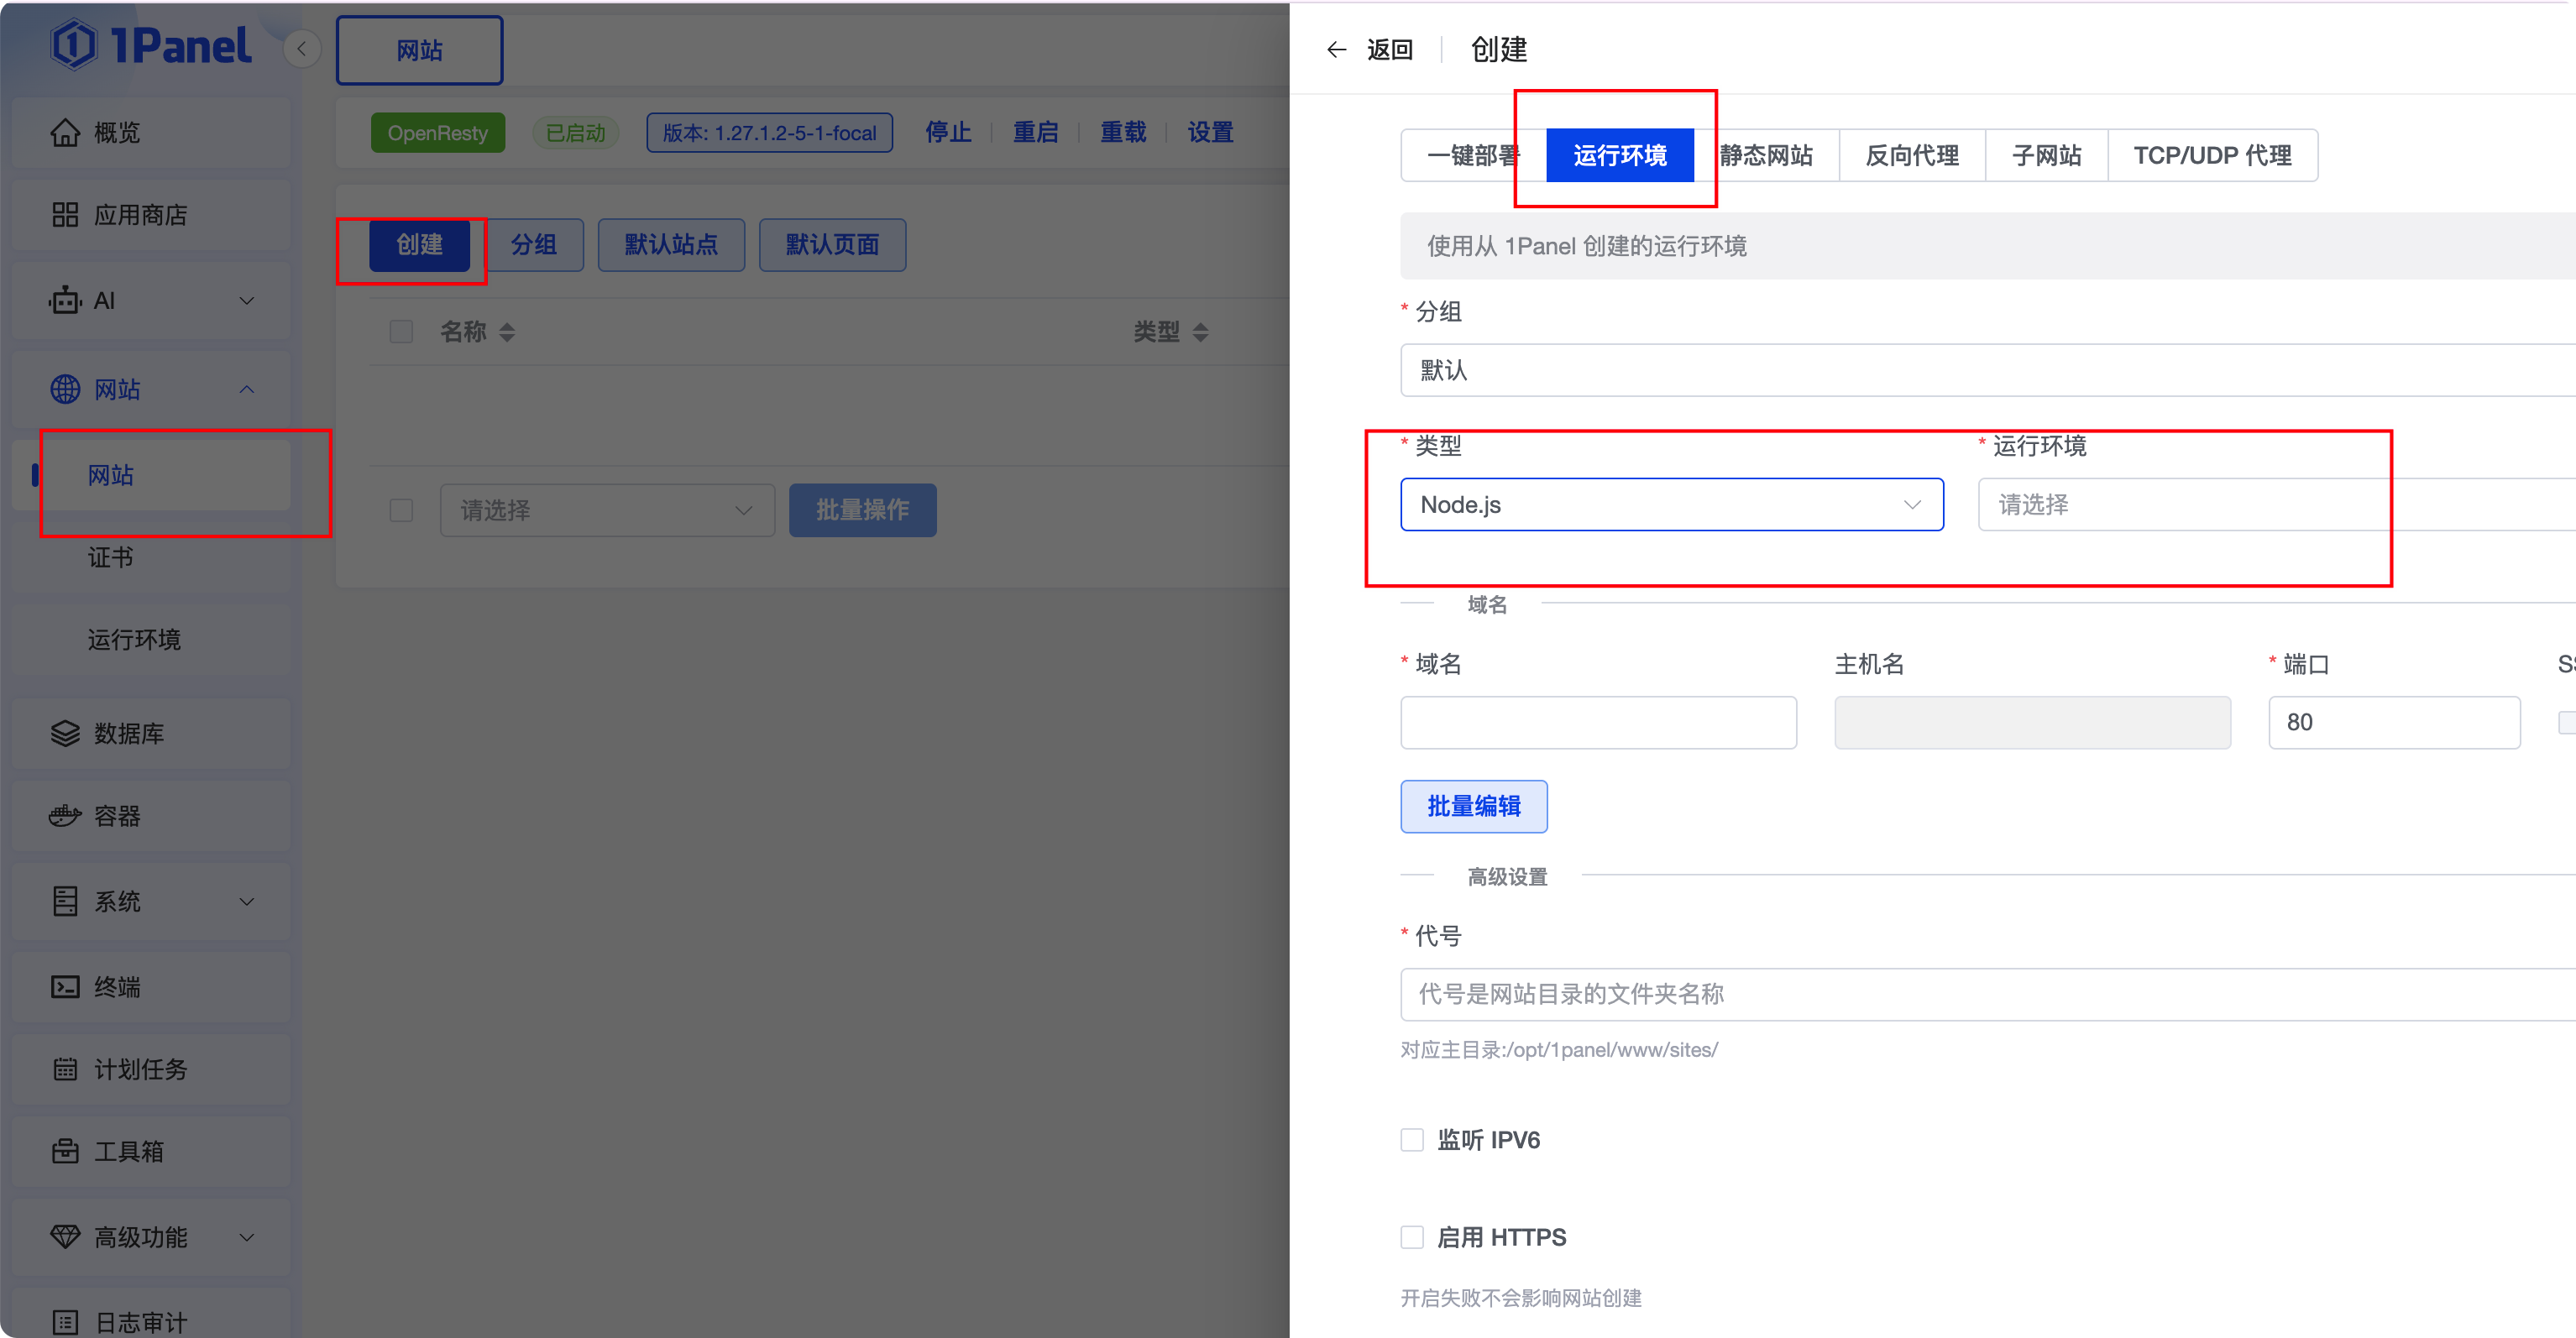The image size is (2576, 1338).
Task: Switch to the 静态网站 tab
Action: (x=1767, y=156)
